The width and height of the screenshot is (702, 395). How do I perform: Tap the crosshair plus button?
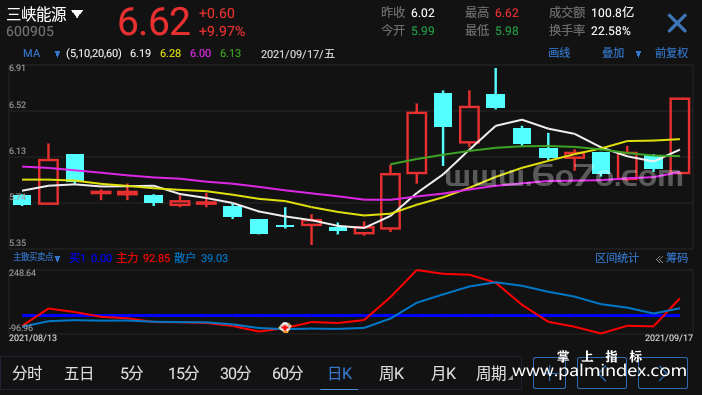pos(549,373)
